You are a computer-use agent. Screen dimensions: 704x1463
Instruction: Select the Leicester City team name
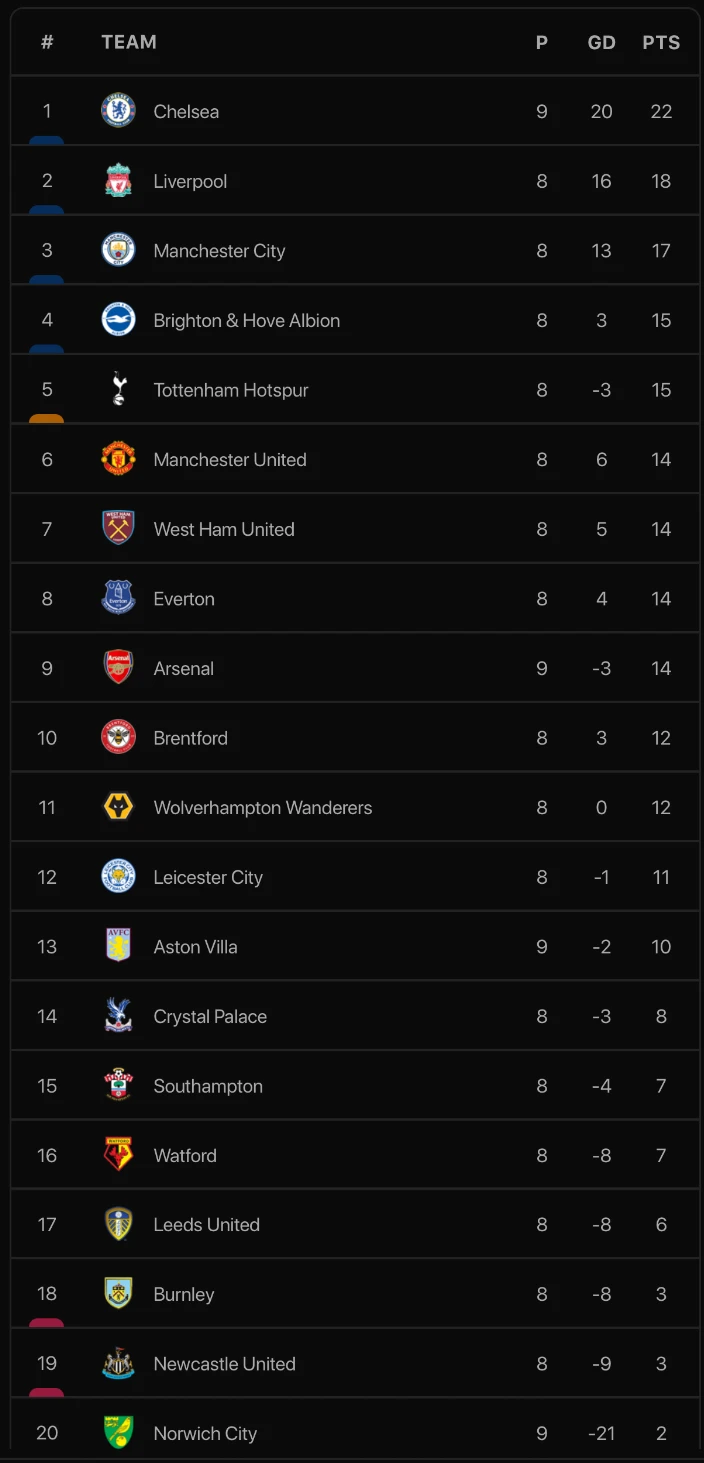(208, 877)
